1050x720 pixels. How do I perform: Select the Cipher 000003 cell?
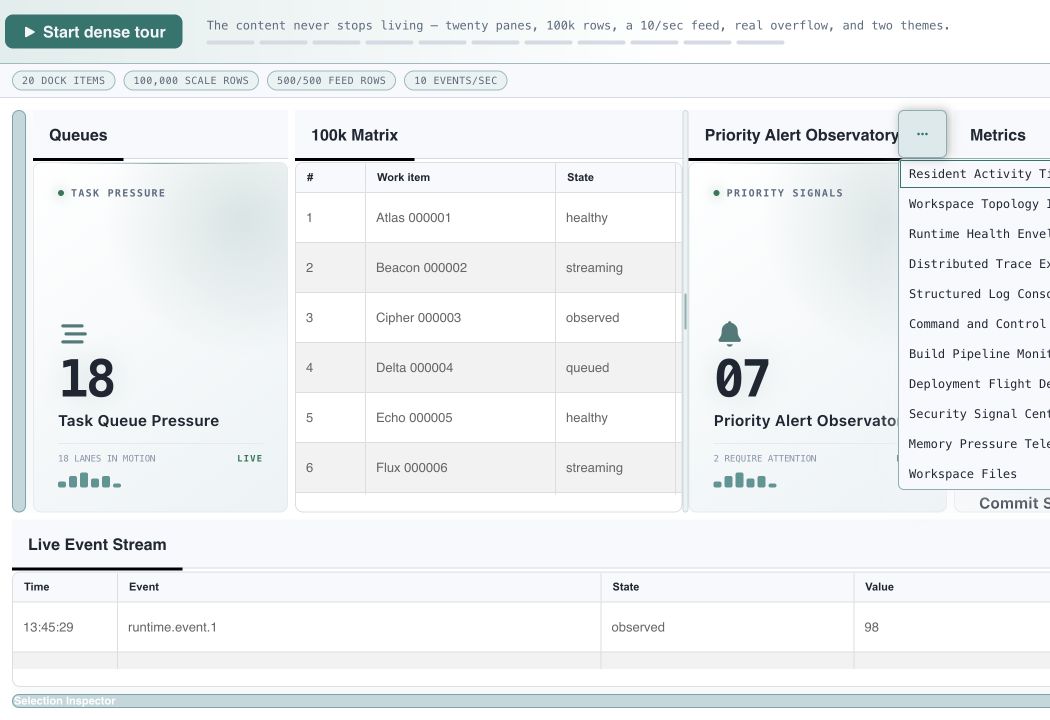pos(460,317)
